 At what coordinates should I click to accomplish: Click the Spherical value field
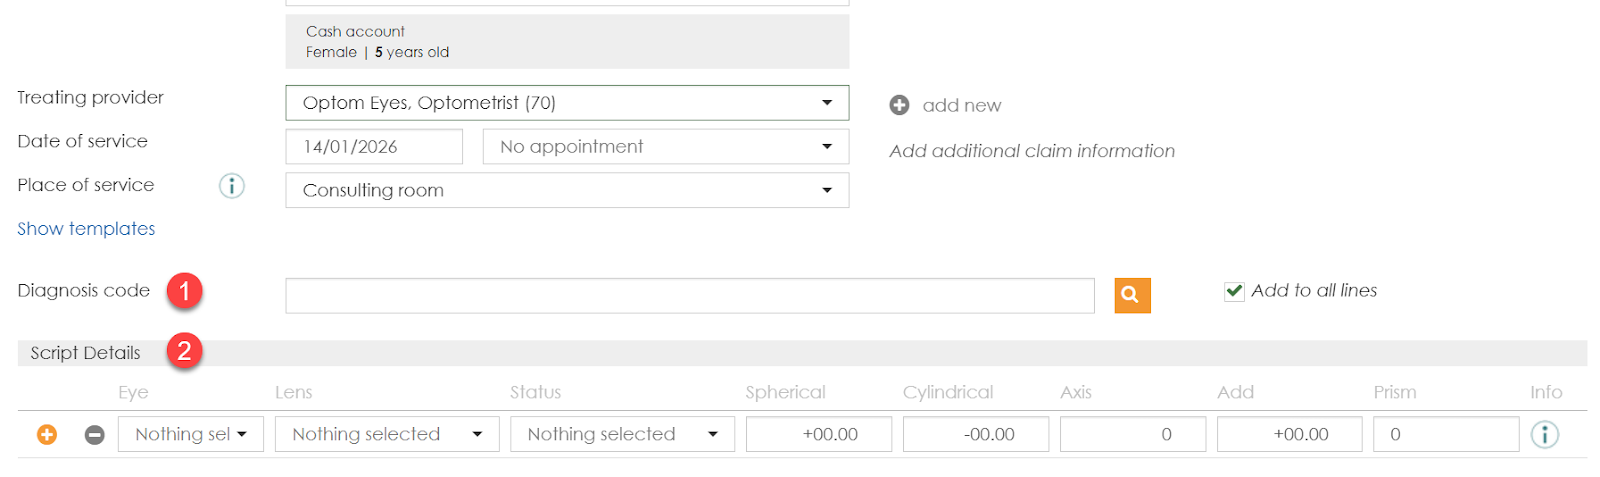pyautogui.click(x=818, y=434)
